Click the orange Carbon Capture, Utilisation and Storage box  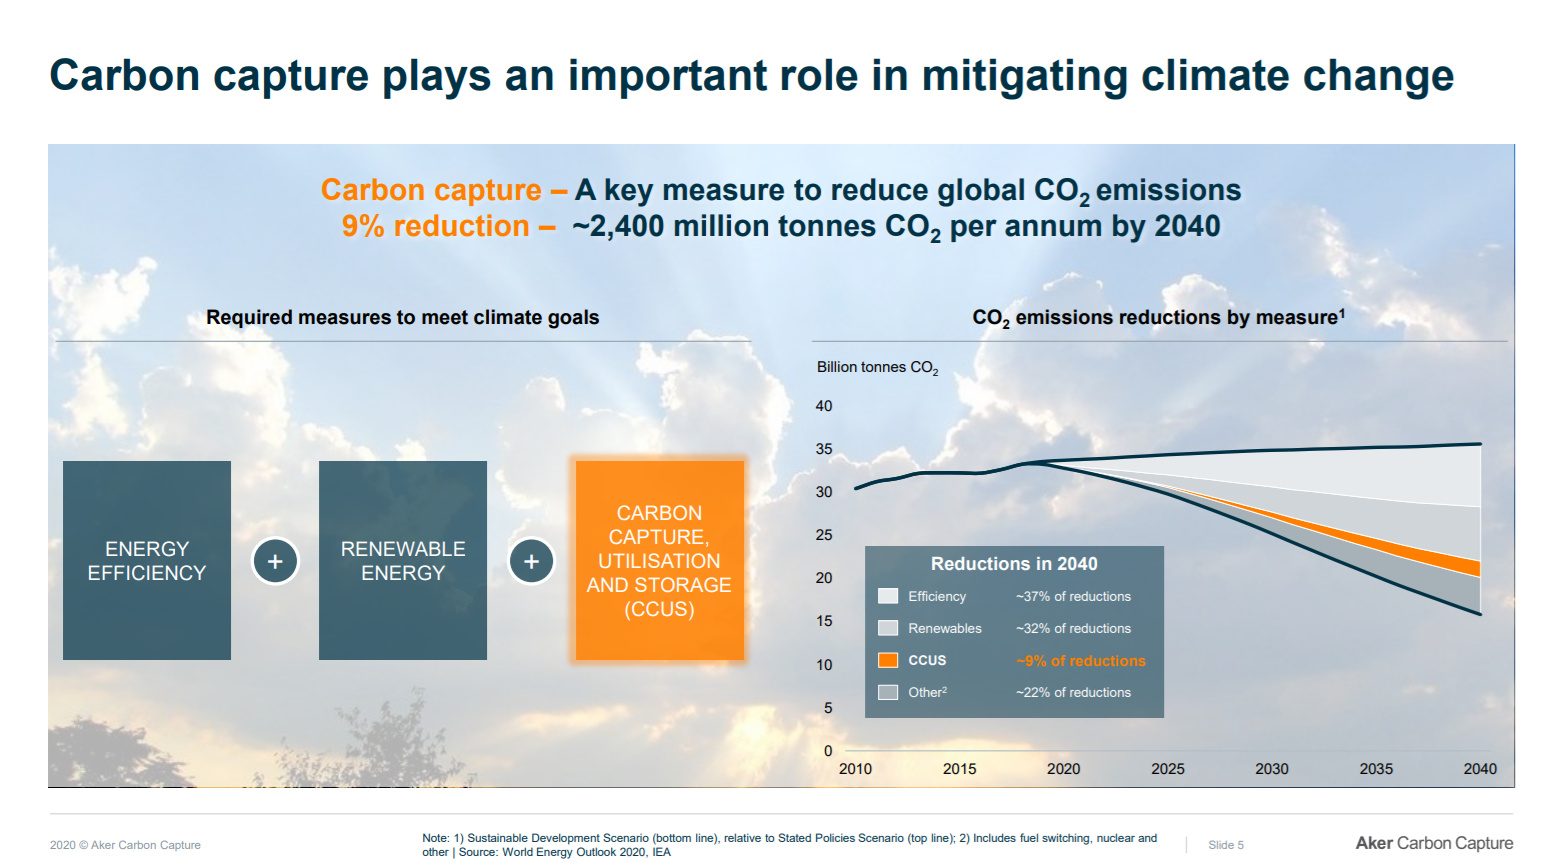coord(659,560)
